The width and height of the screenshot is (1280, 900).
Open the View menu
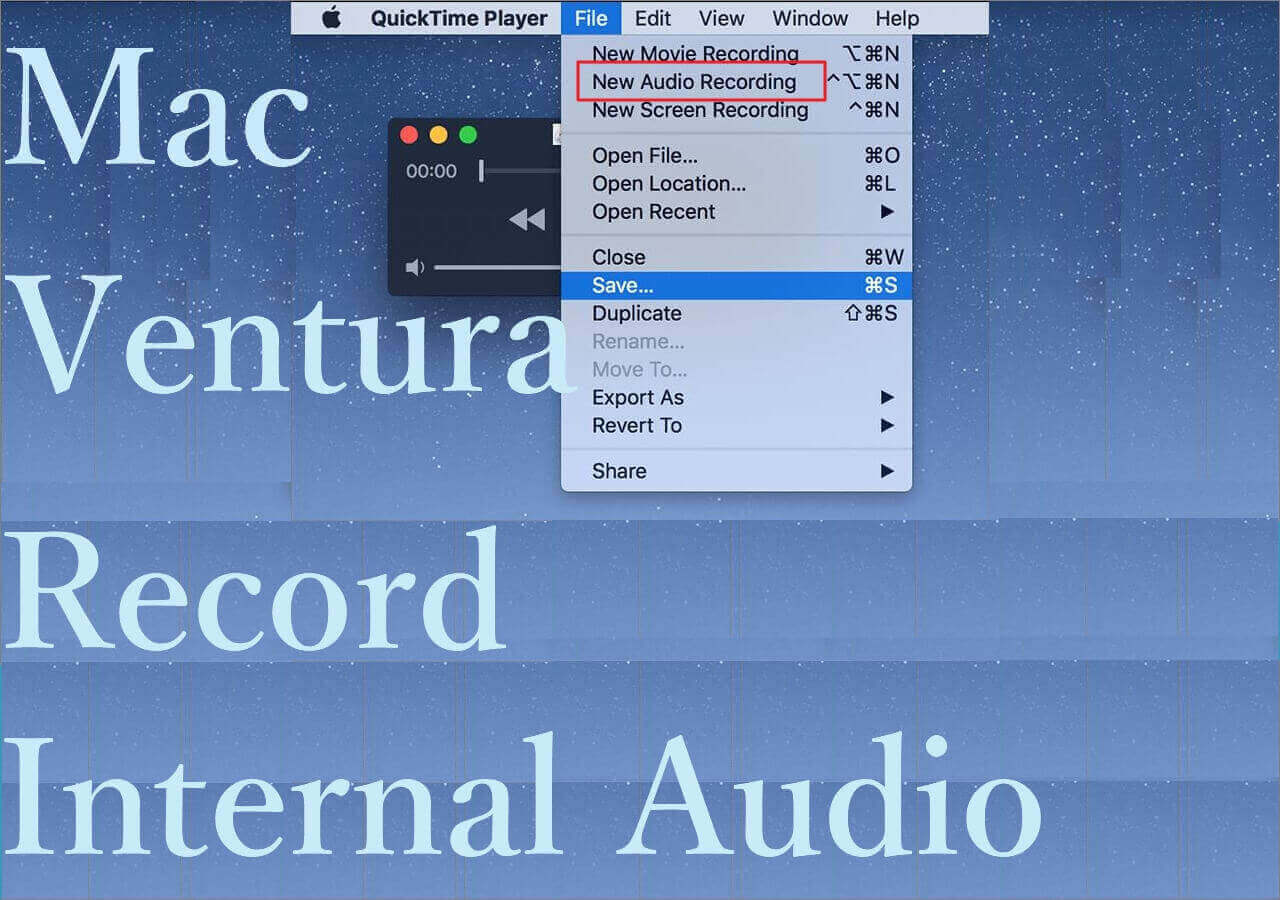tap(721, 18)
